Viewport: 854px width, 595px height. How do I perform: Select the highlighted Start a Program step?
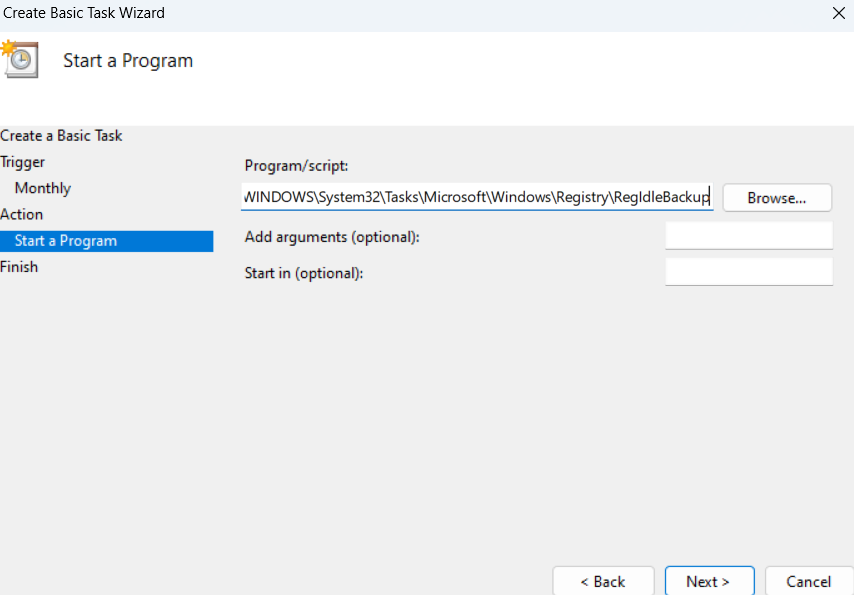[107, 241]
